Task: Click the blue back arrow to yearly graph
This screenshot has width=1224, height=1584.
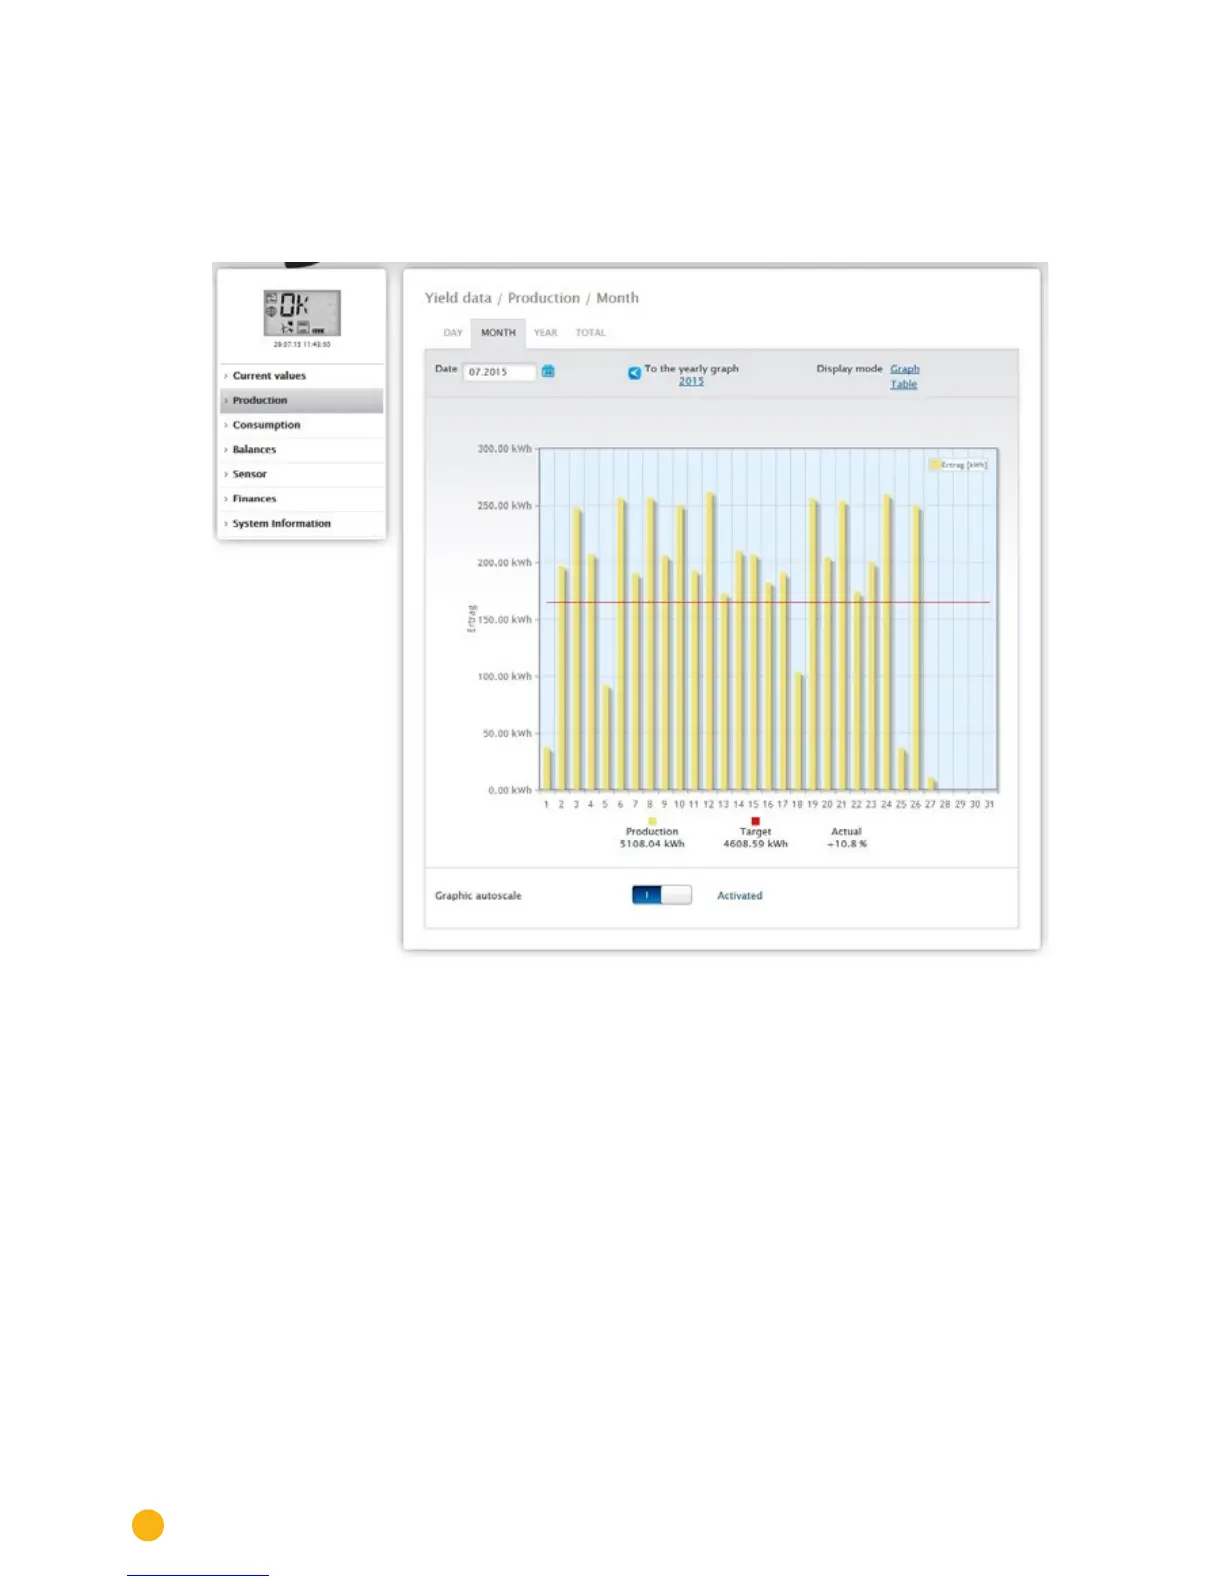Action: tap(634, 373)
